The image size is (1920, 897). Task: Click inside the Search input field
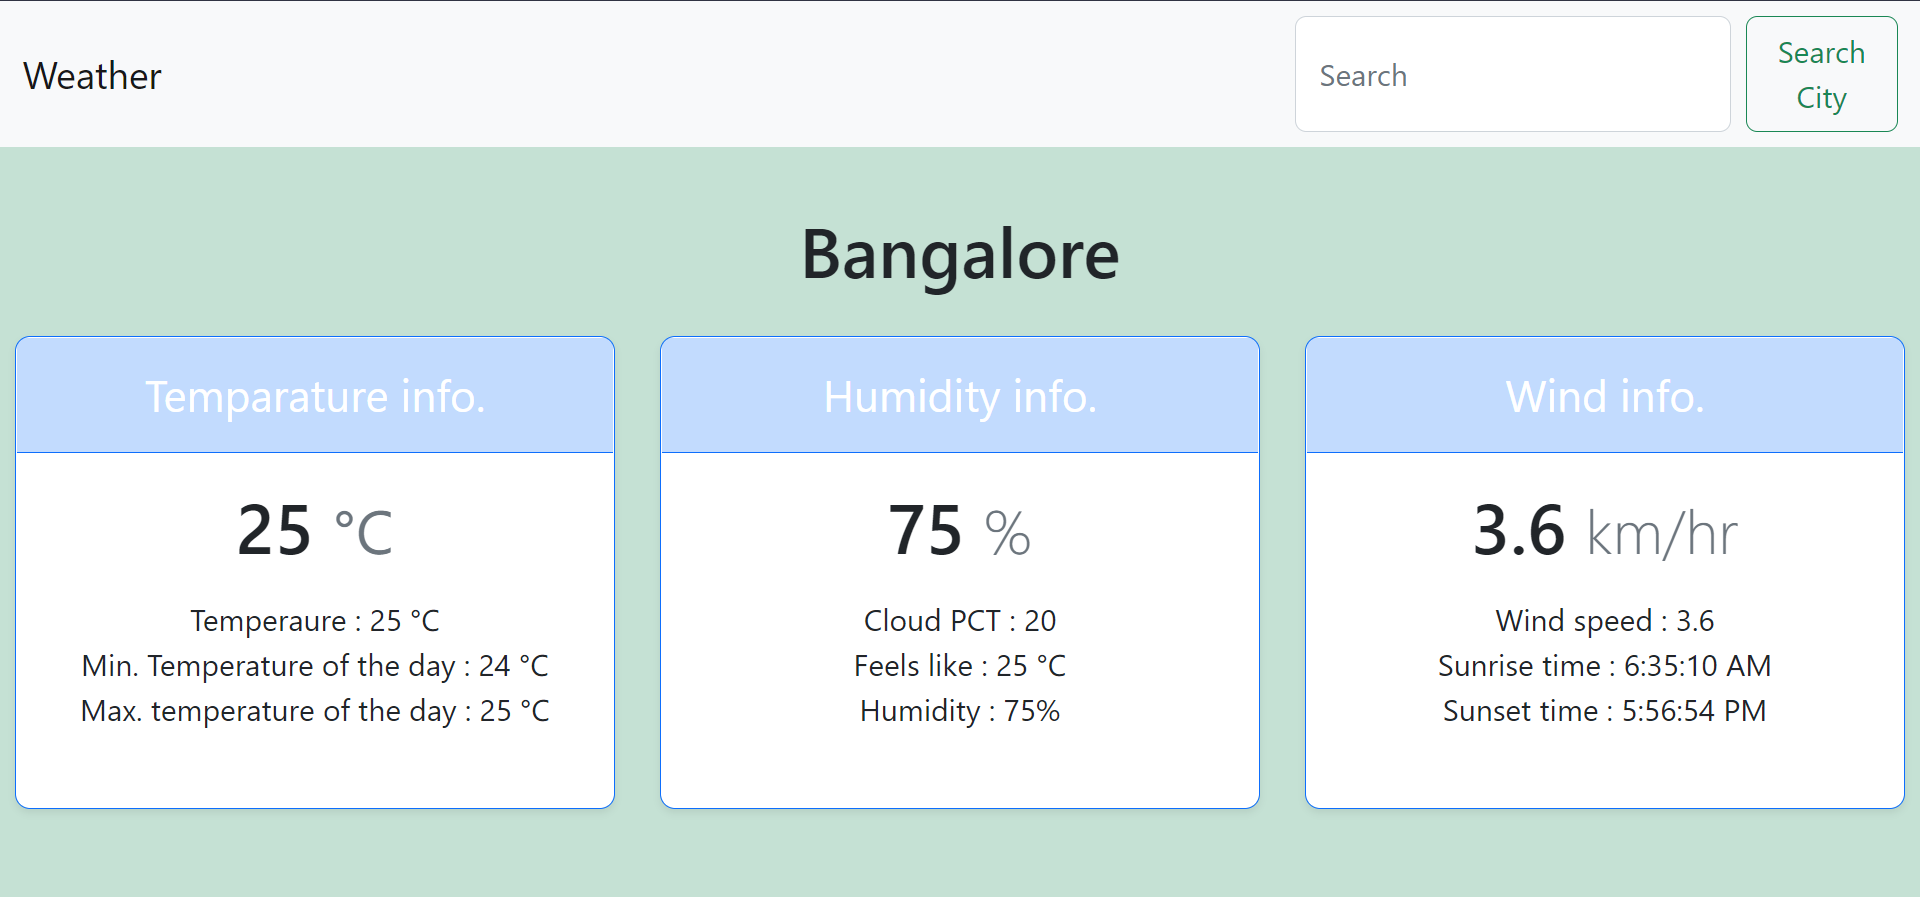tap(1512, 74)
